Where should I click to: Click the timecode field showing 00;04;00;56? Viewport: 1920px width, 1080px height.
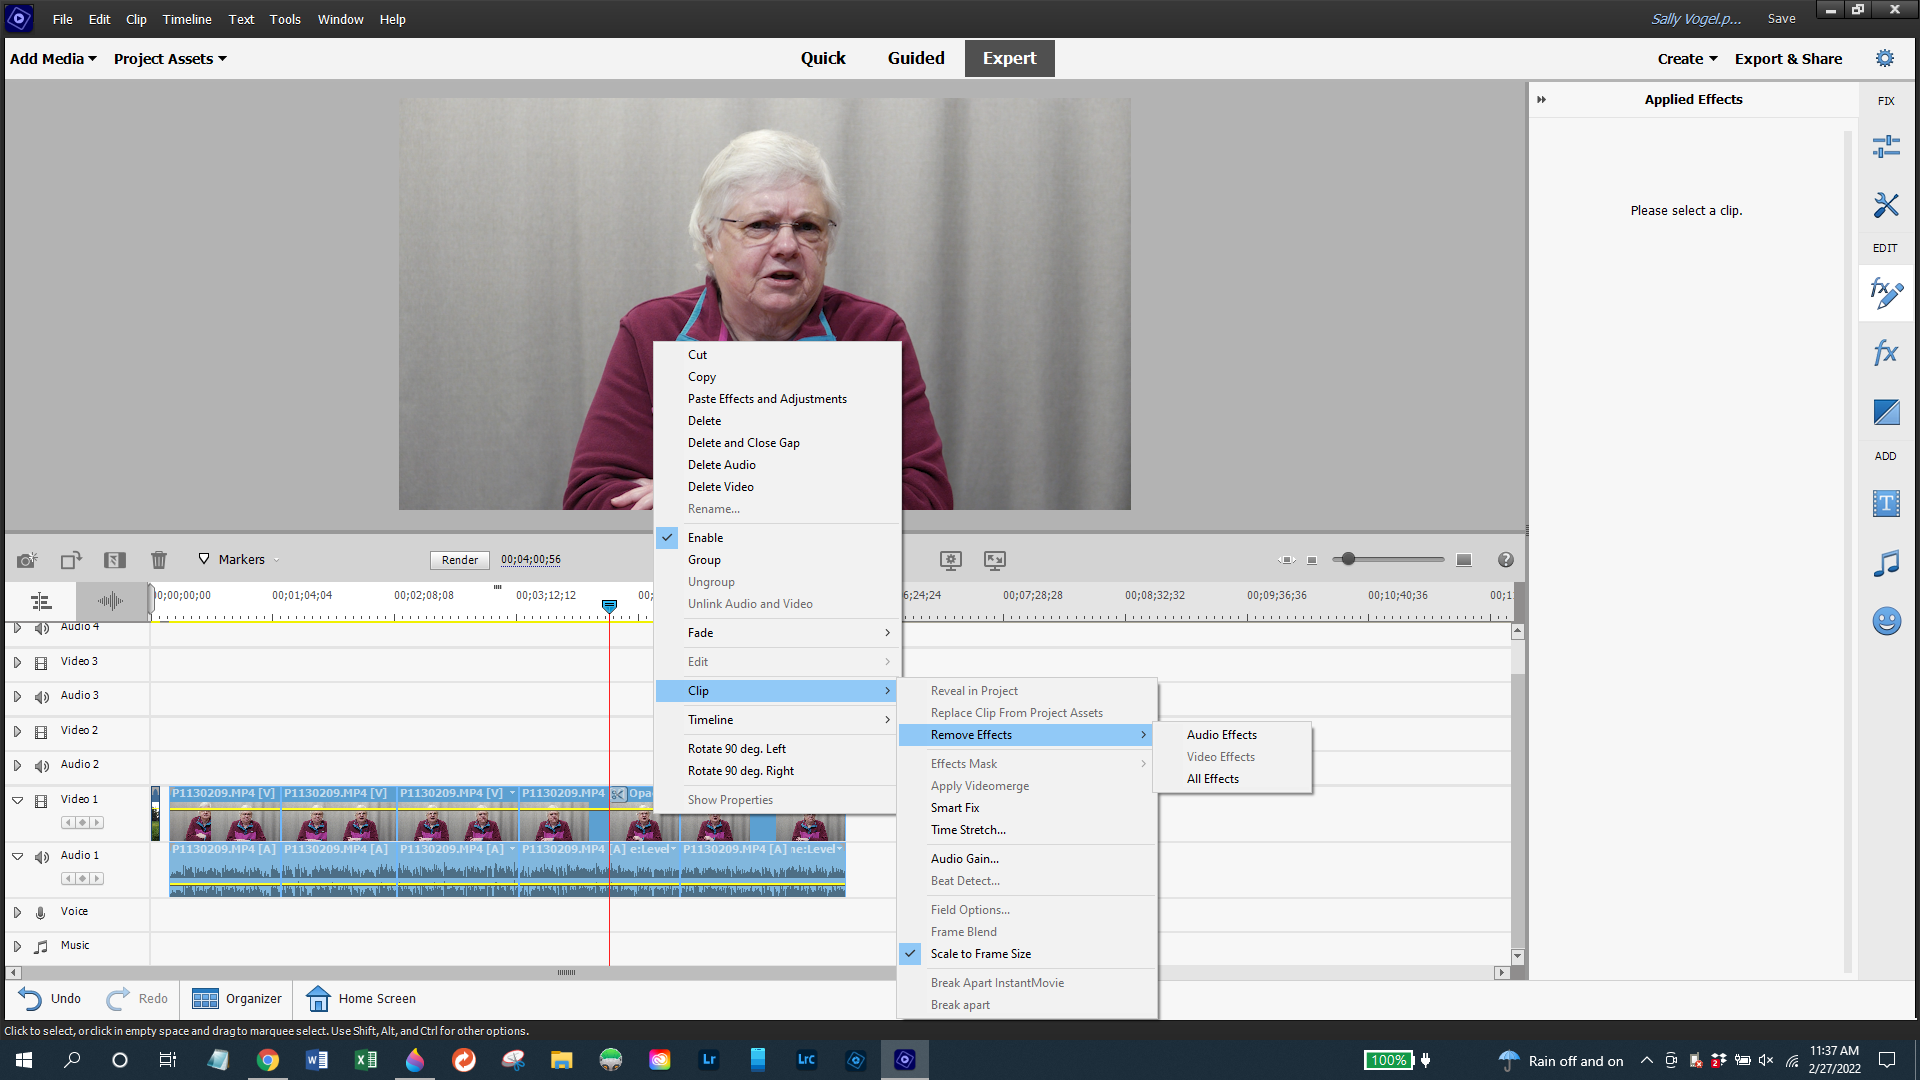[530, 560]
